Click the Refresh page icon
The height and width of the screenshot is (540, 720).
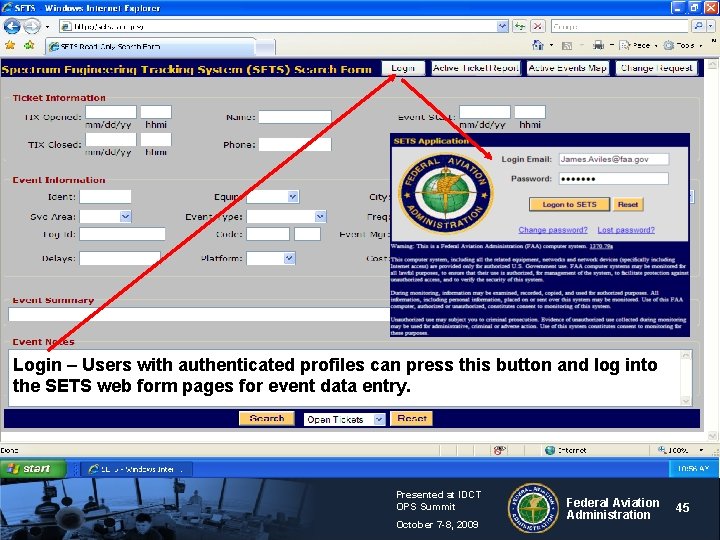(x=519, y=26)
